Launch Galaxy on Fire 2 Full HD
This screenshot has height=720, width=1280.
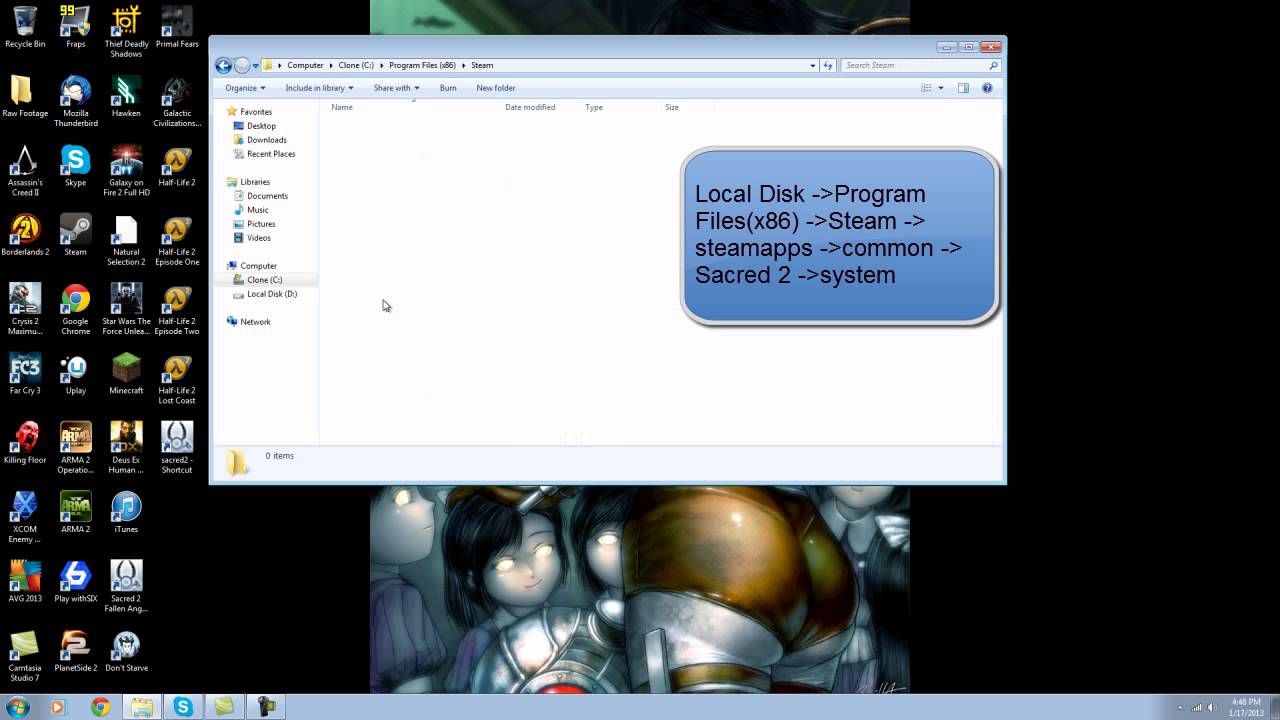pyautogui.click(x=126, y=171)
